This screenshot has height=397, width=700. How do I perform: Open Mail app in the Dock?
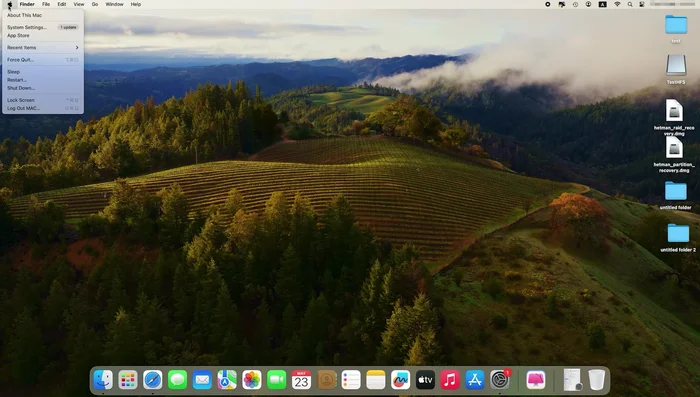[202, 380]
